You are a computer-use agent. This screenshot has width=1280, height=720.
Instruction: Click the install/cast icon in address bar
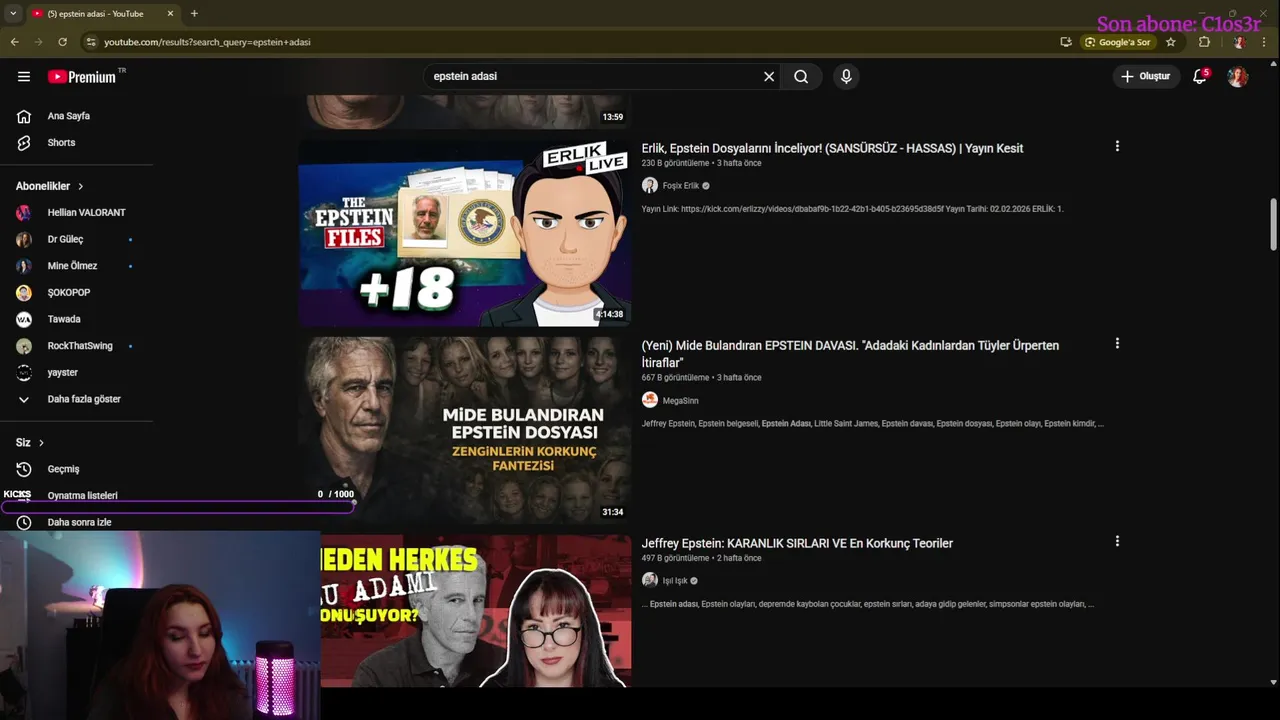point(1066,42)
